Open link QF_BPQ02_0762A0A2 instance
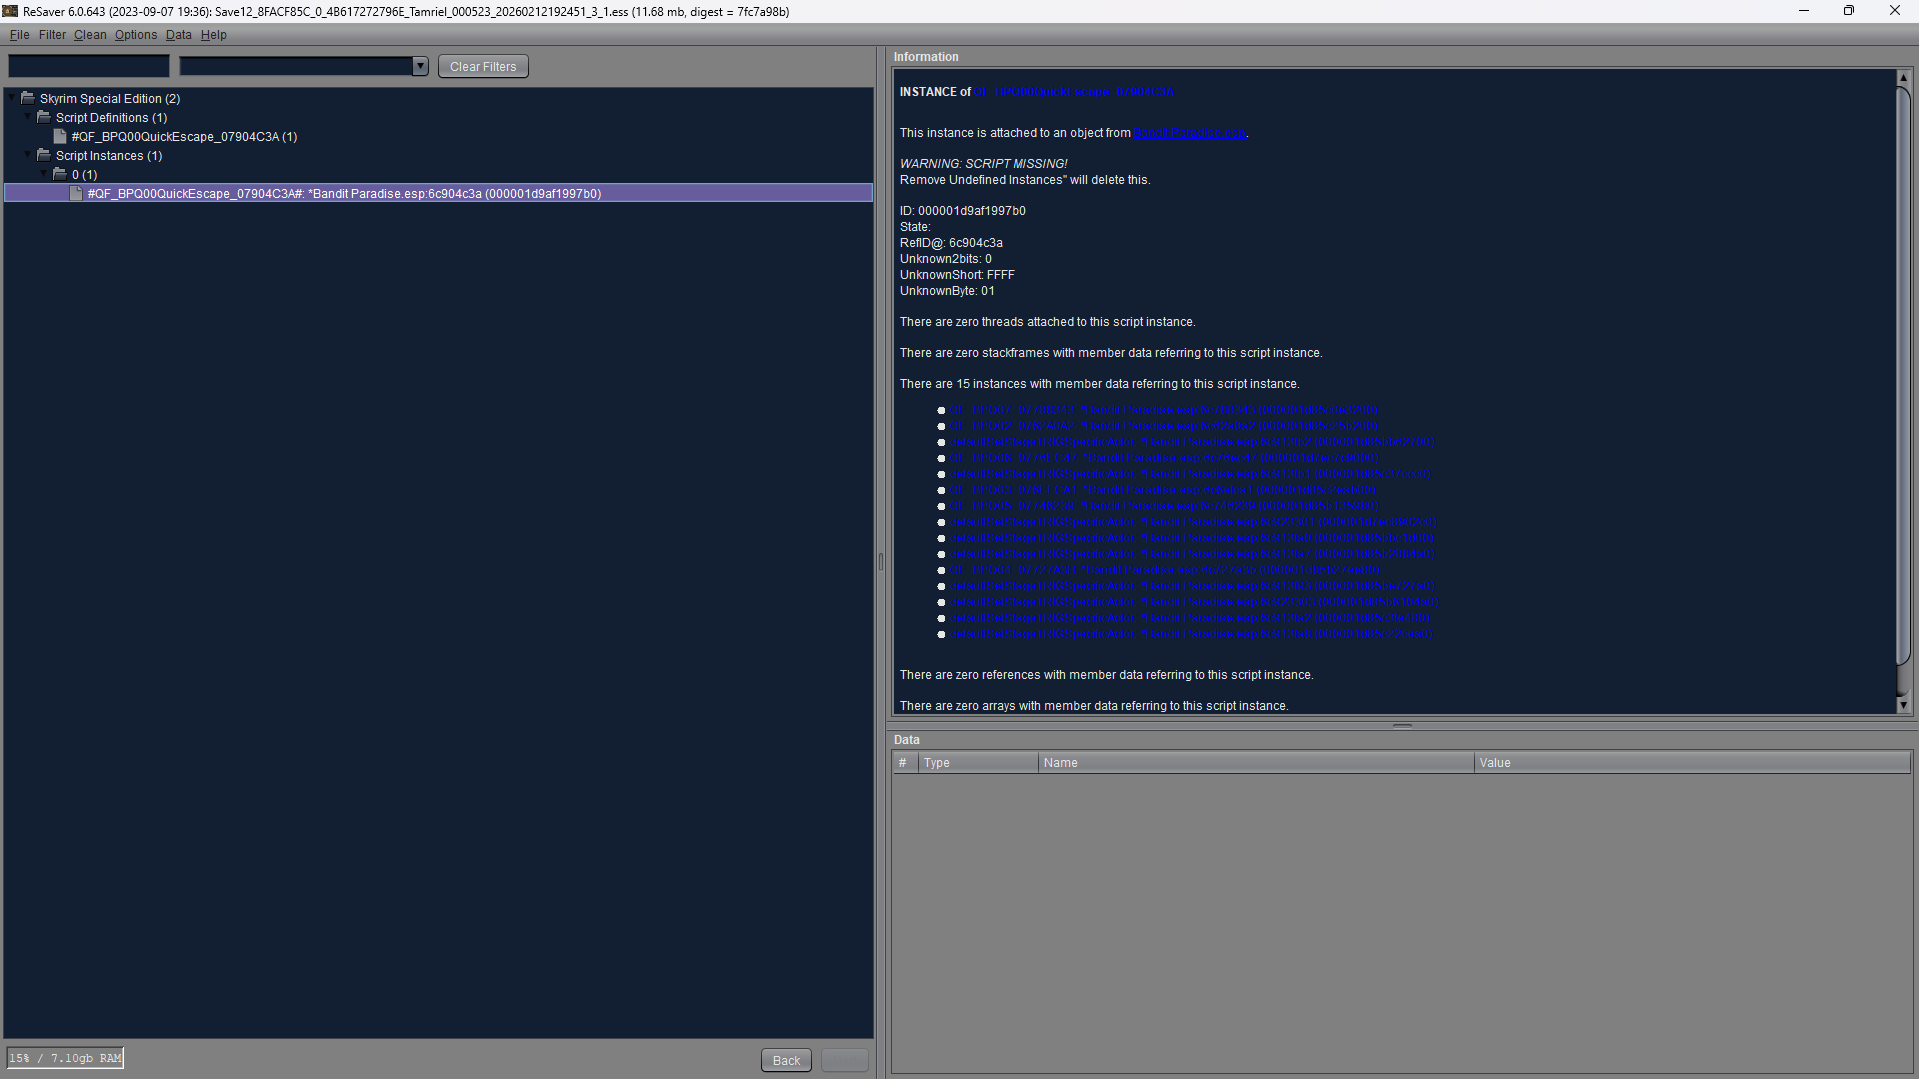 click(1164, 426)
